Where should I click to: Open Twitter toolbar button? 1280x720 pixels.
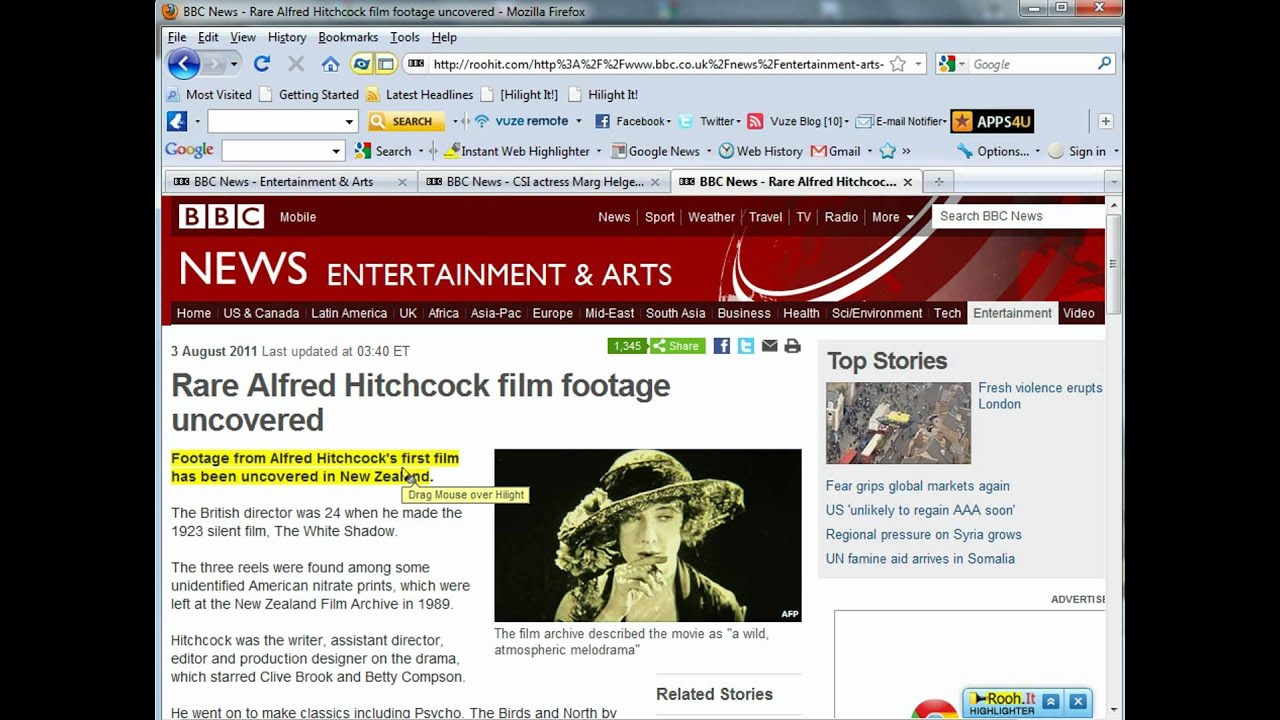click(x=708, y=121)
